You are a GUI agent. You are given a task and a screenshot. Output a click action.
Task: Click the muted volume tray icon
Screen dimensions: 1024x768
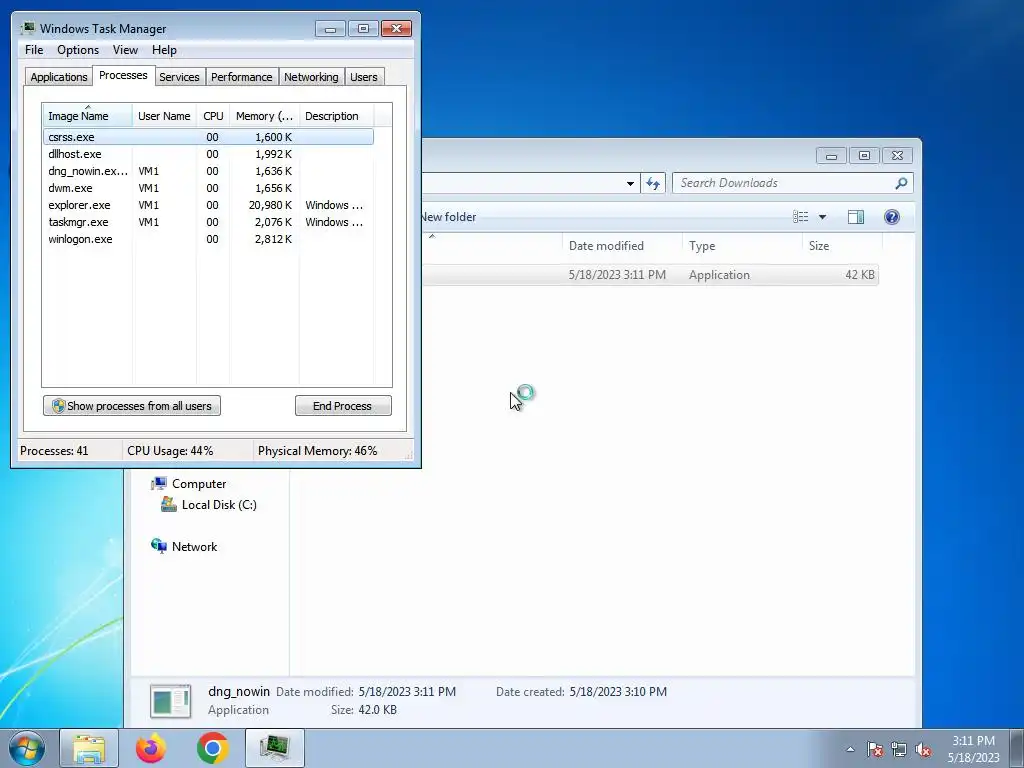point(923,749)
